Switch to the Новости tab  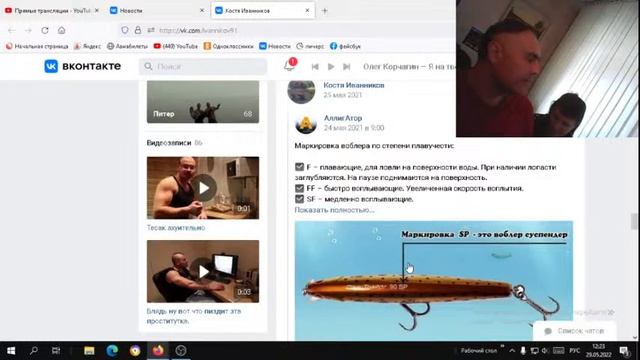click(157, 11)
